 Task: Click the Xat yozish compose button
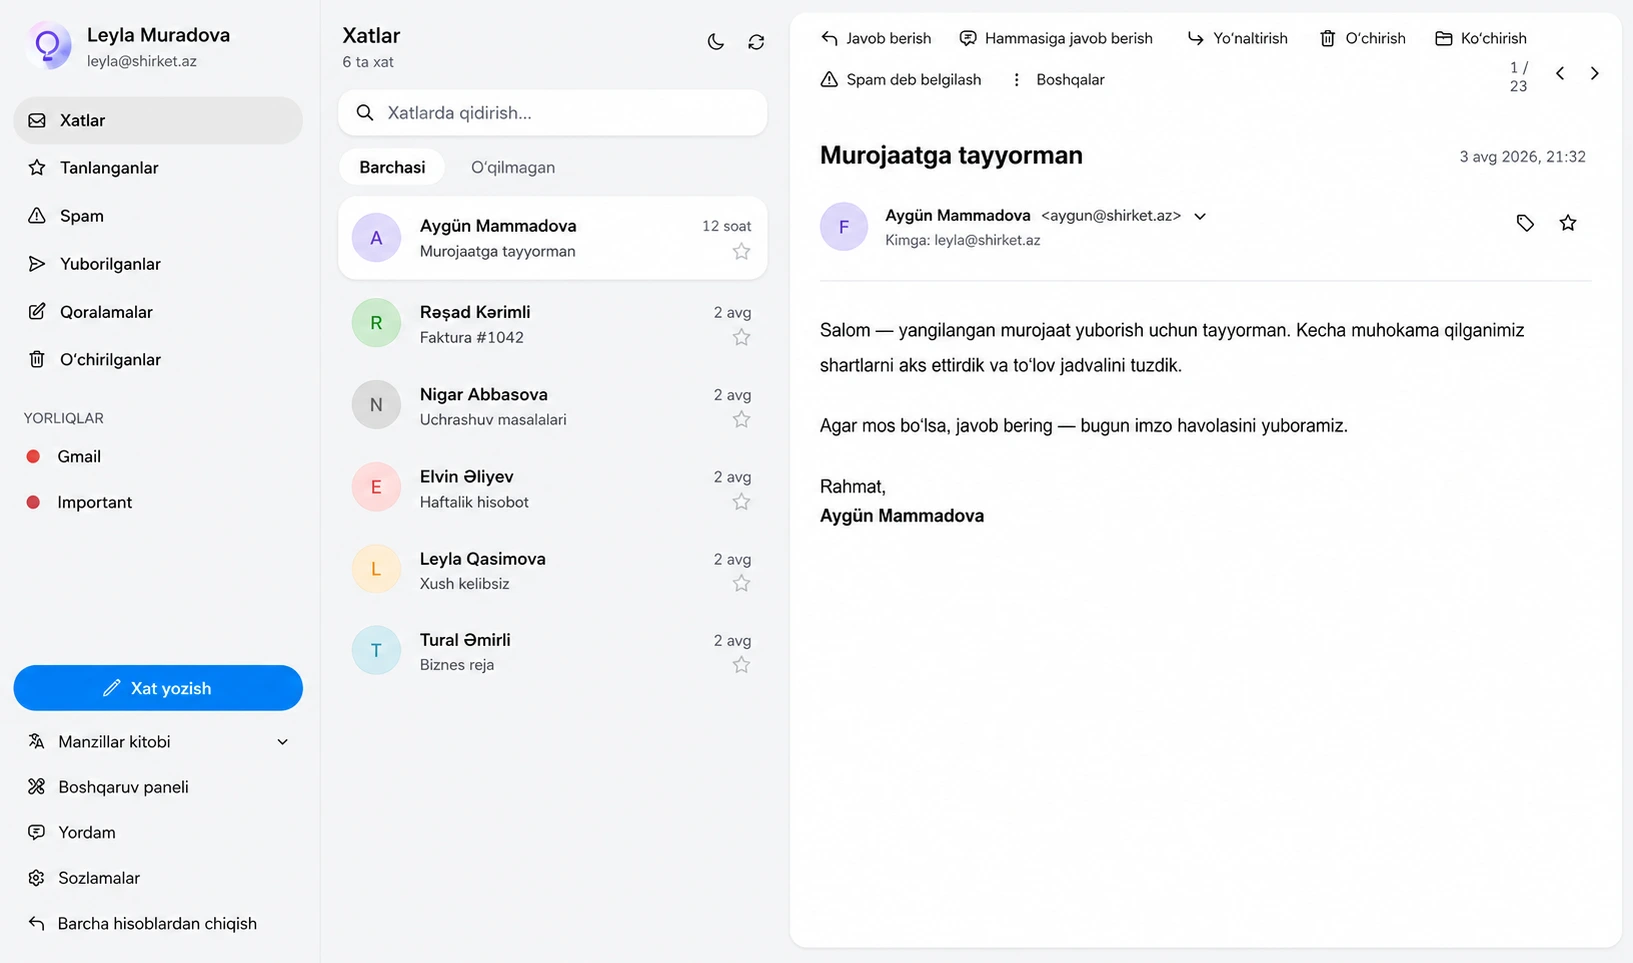(x=158, y=688)
